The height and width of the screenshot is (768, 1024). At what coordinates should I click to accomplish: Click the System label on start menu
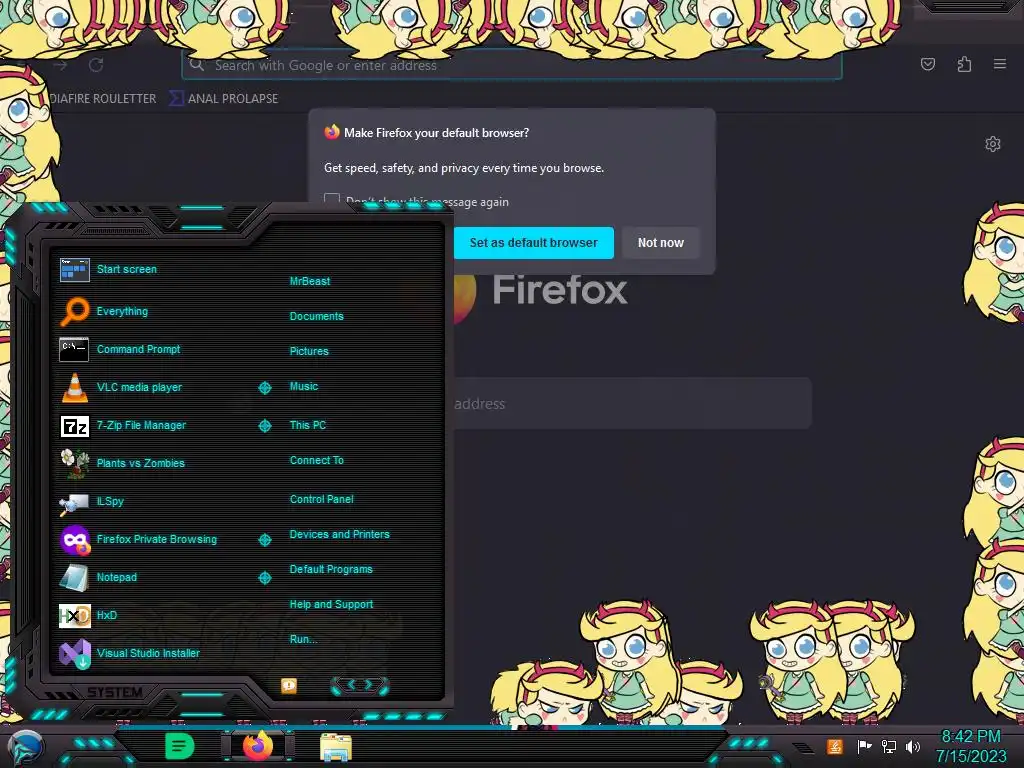pos(115,692)
